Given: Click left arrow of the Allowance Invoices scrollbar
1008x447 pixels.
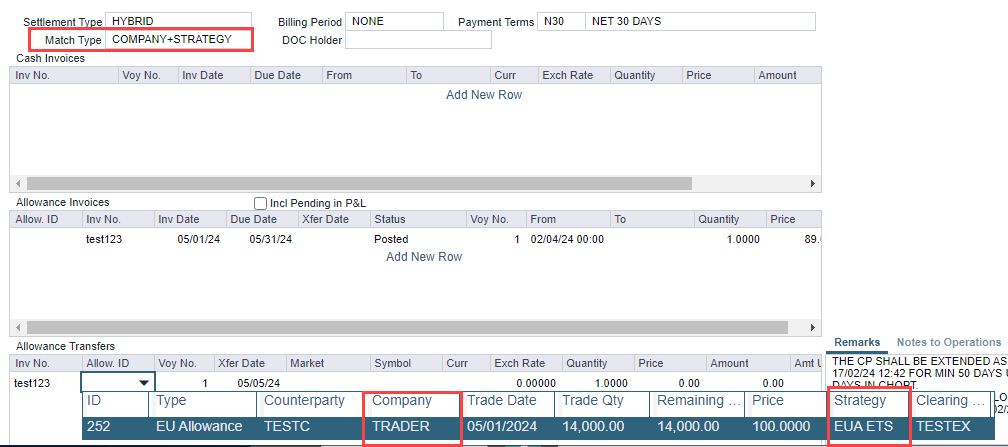Looking at the screenshot, I should [17, 327].
